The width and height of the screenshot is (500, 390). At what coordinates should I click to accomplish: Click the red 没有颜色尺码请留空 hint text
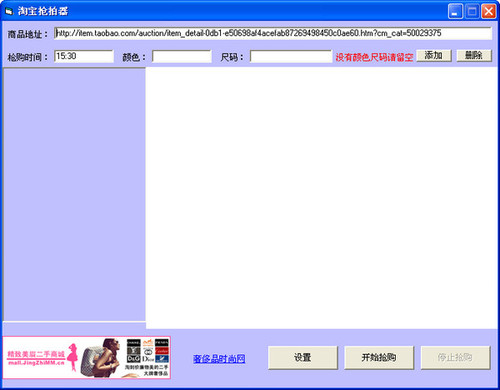tap(374, 57)
